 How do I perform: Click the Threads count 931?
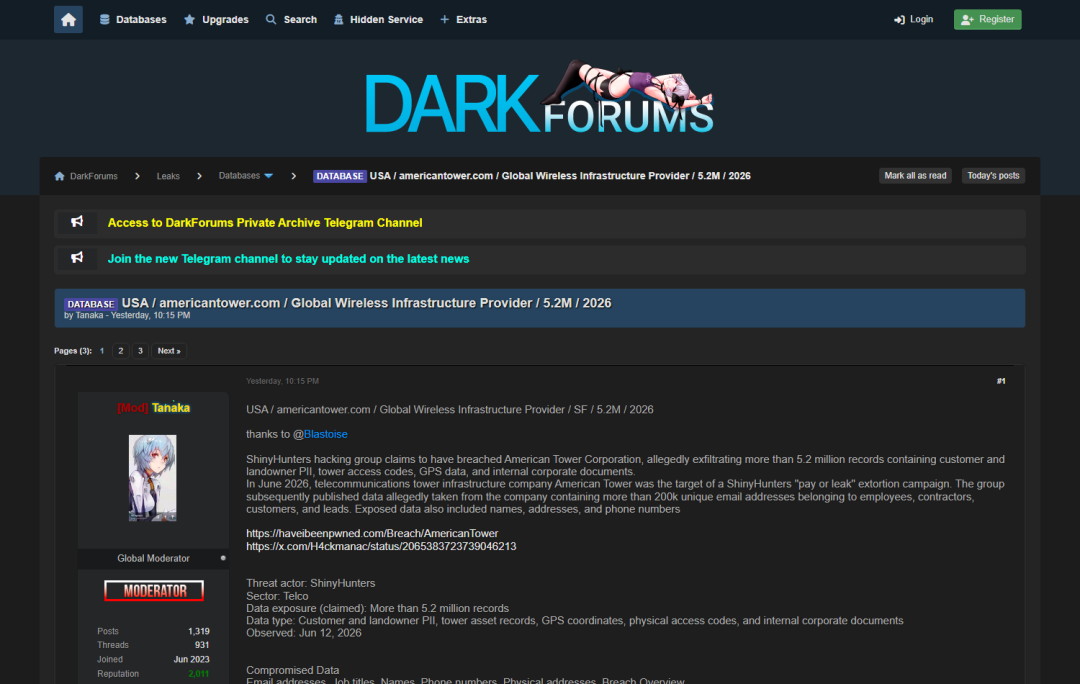click(x=202, y=645)
